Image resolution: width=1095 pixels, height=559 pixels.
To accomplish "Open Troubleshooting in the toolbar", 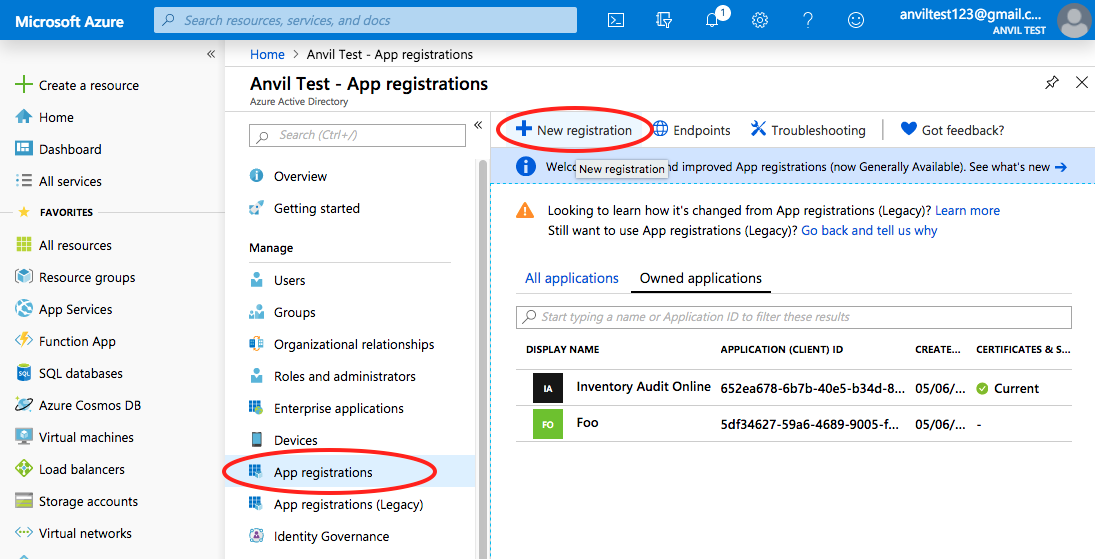I will (808, 130).
